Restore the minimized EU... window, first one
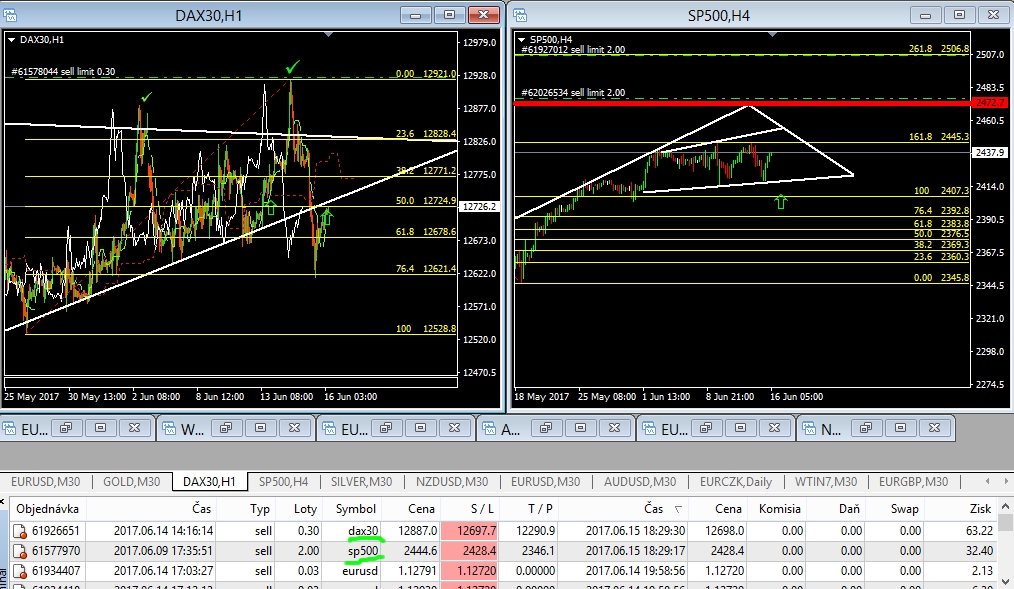Viewport: 1014px width, 589px height. point(66,427)
